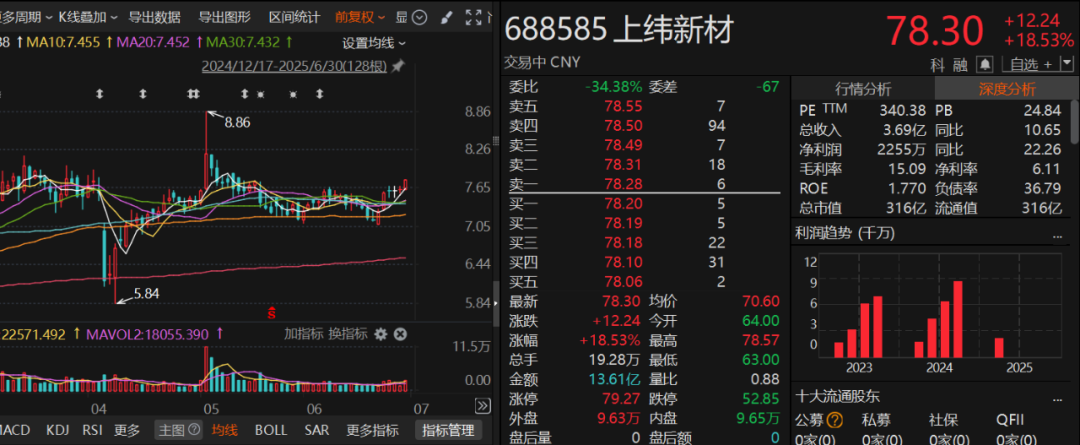Click the pin icon beside date range
1080x445 pixels.
tap(398, 66)
